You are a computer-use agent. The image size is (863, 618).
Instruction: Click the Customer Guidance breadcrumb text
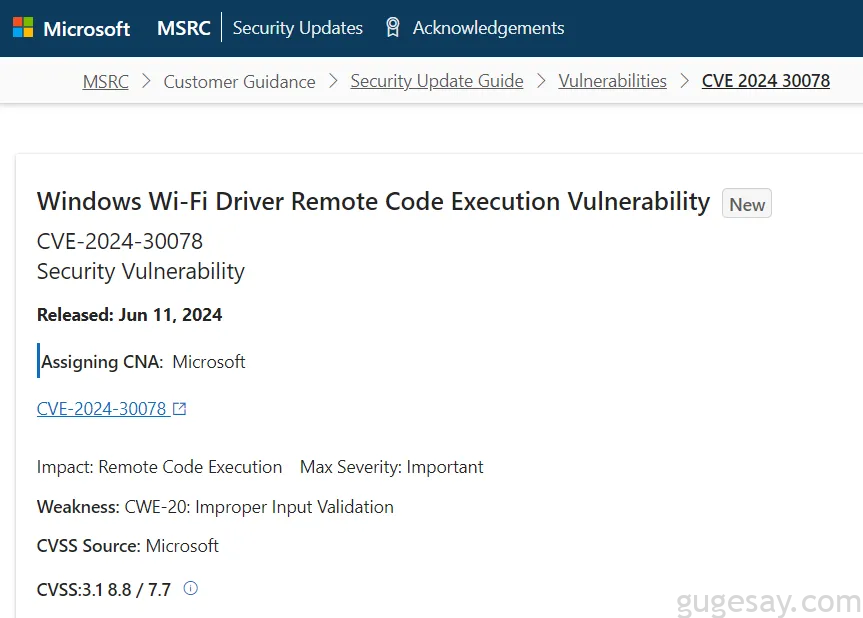tap(239, 81)
